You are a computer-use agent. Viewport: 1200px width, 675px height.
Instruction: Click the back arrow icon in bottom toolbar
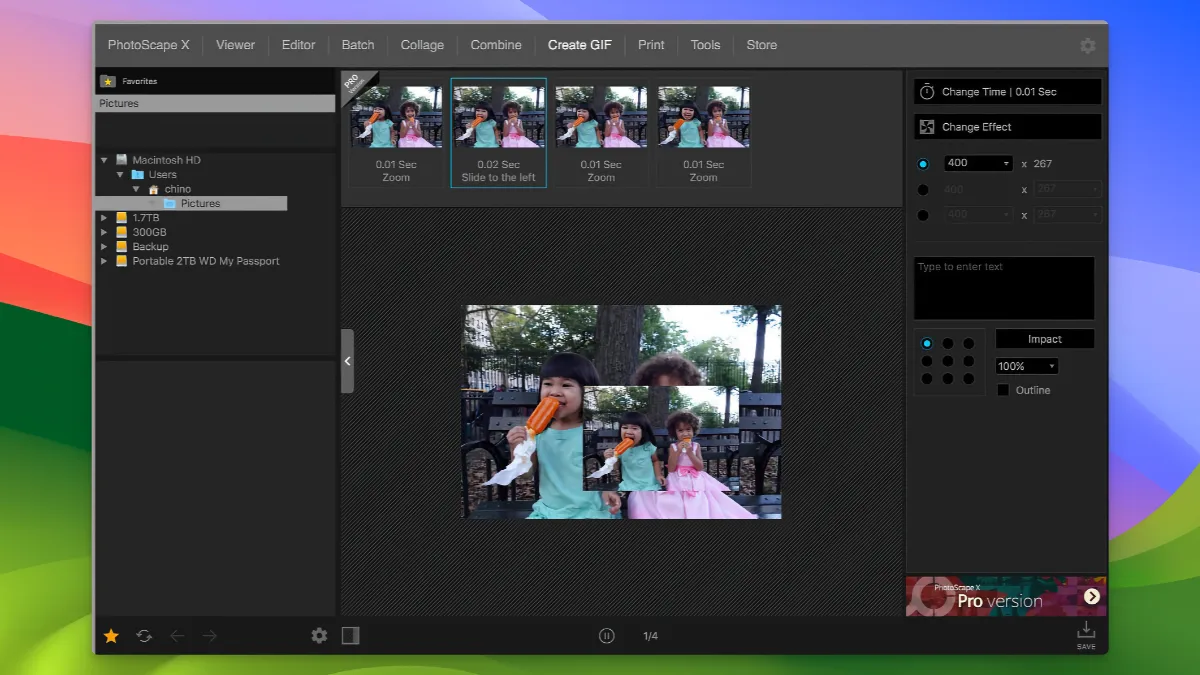(176, 635)
